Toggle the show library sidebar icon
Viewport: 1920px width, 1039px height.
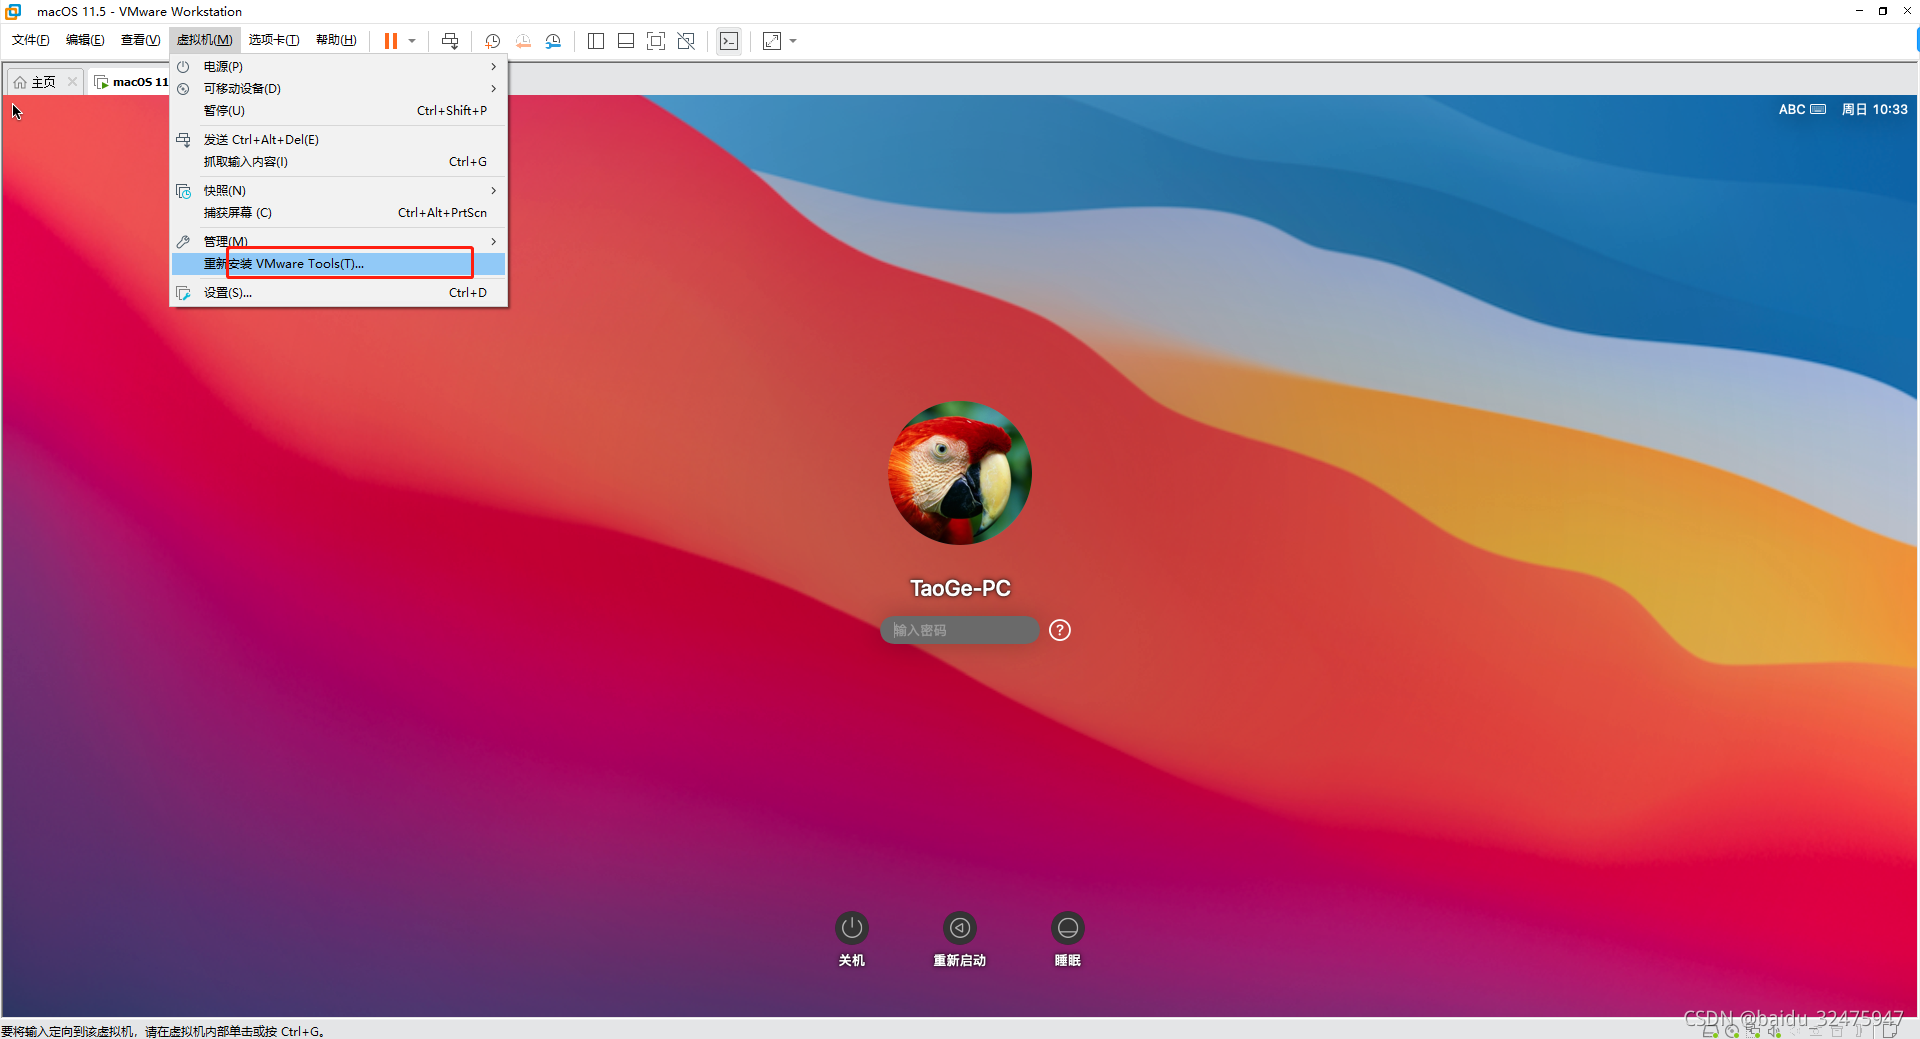click(596, 41)
